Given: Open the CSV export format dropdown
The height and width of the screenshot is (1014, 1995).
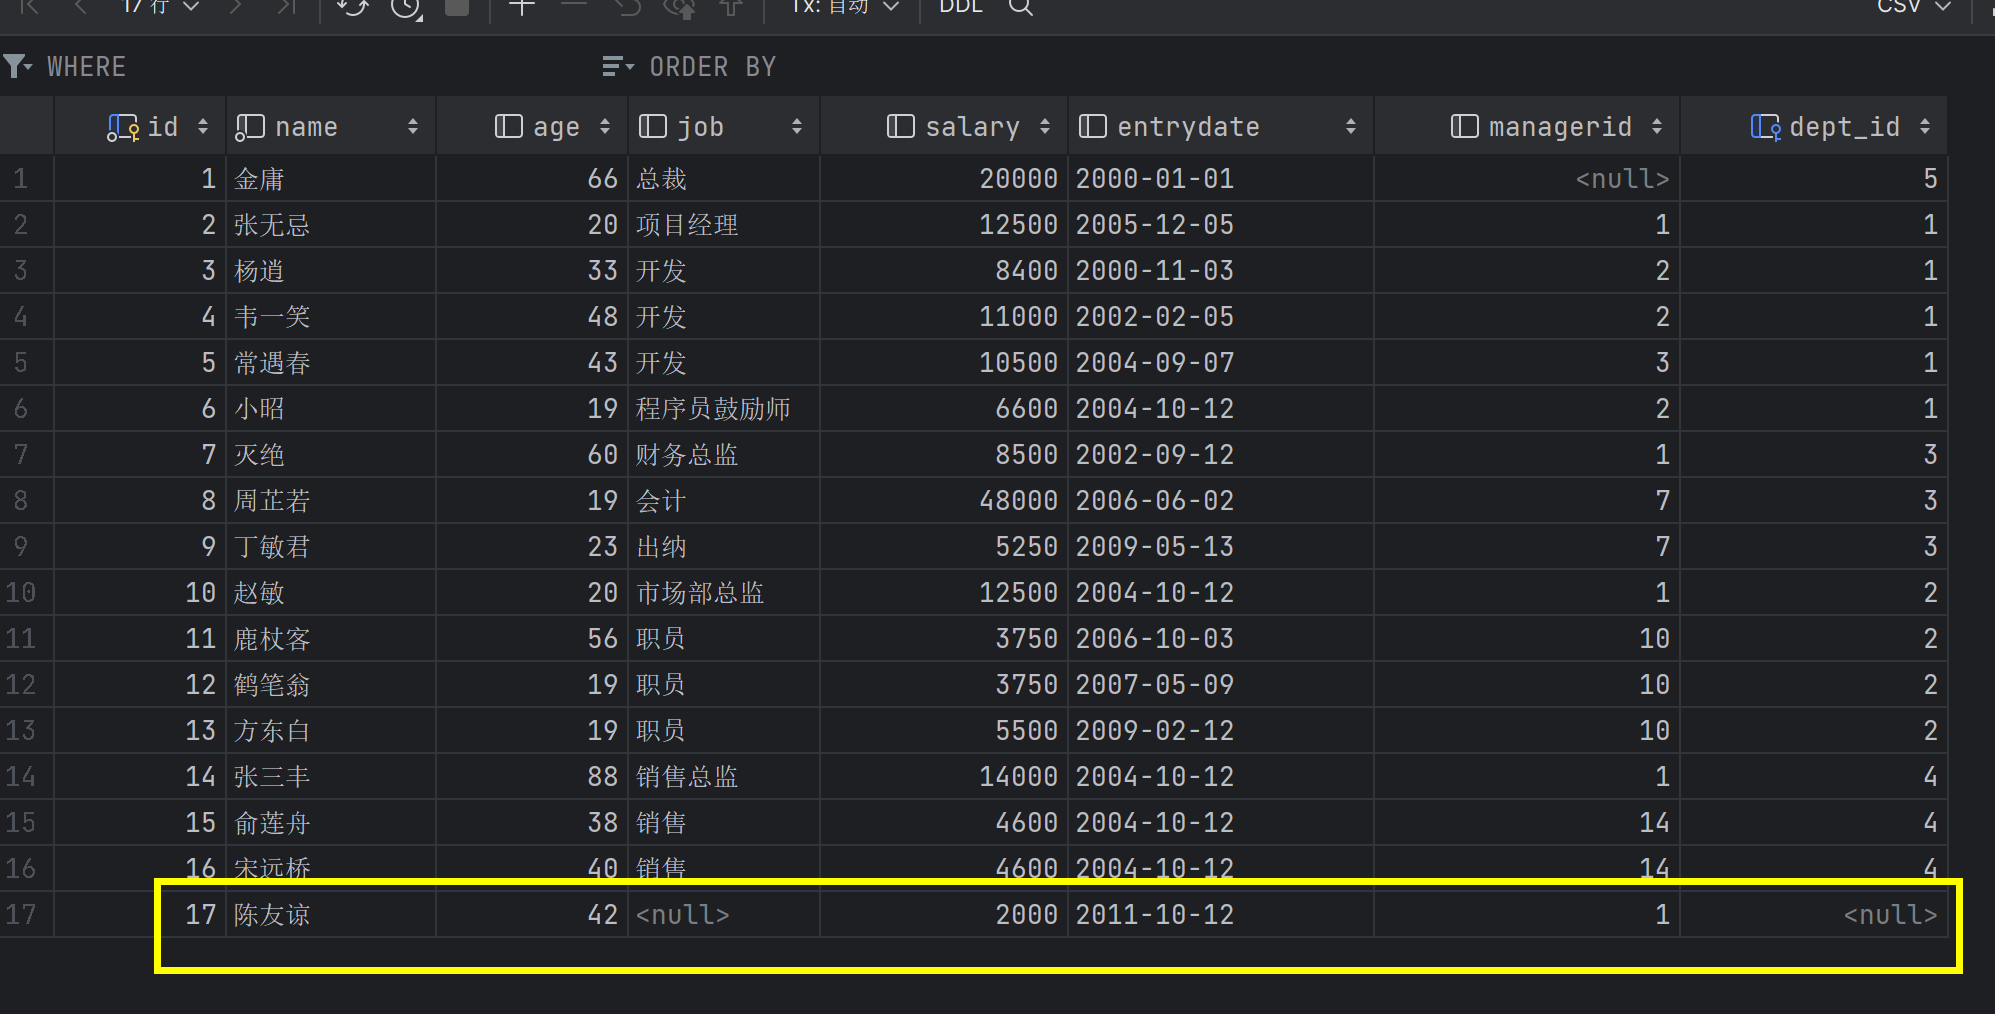Looking at the screenshot, I should [x=1914, y=7].
